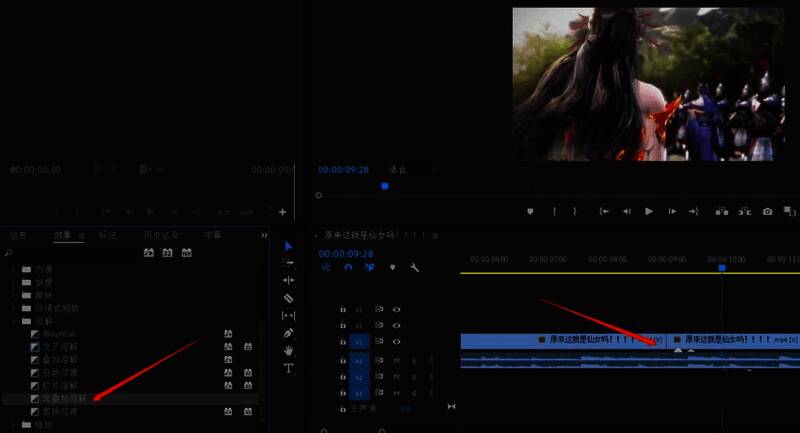Image resolution: width=800 pixels, height=433 pixels.
Task: Switch to the 信息 tab
Action: coord(19,235)
